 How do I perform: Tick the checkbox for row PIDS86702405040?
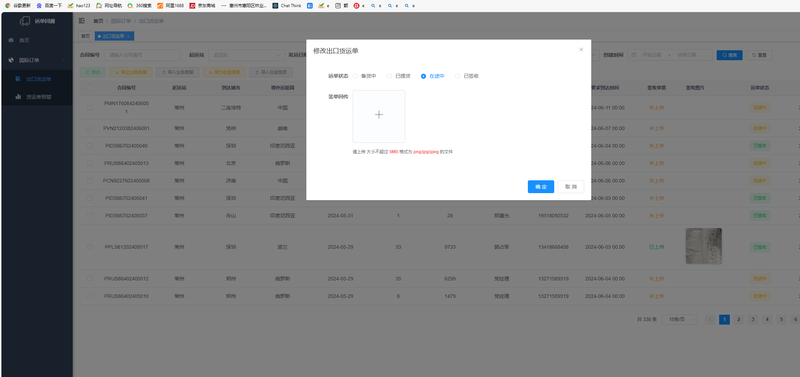tap(90, 145)
